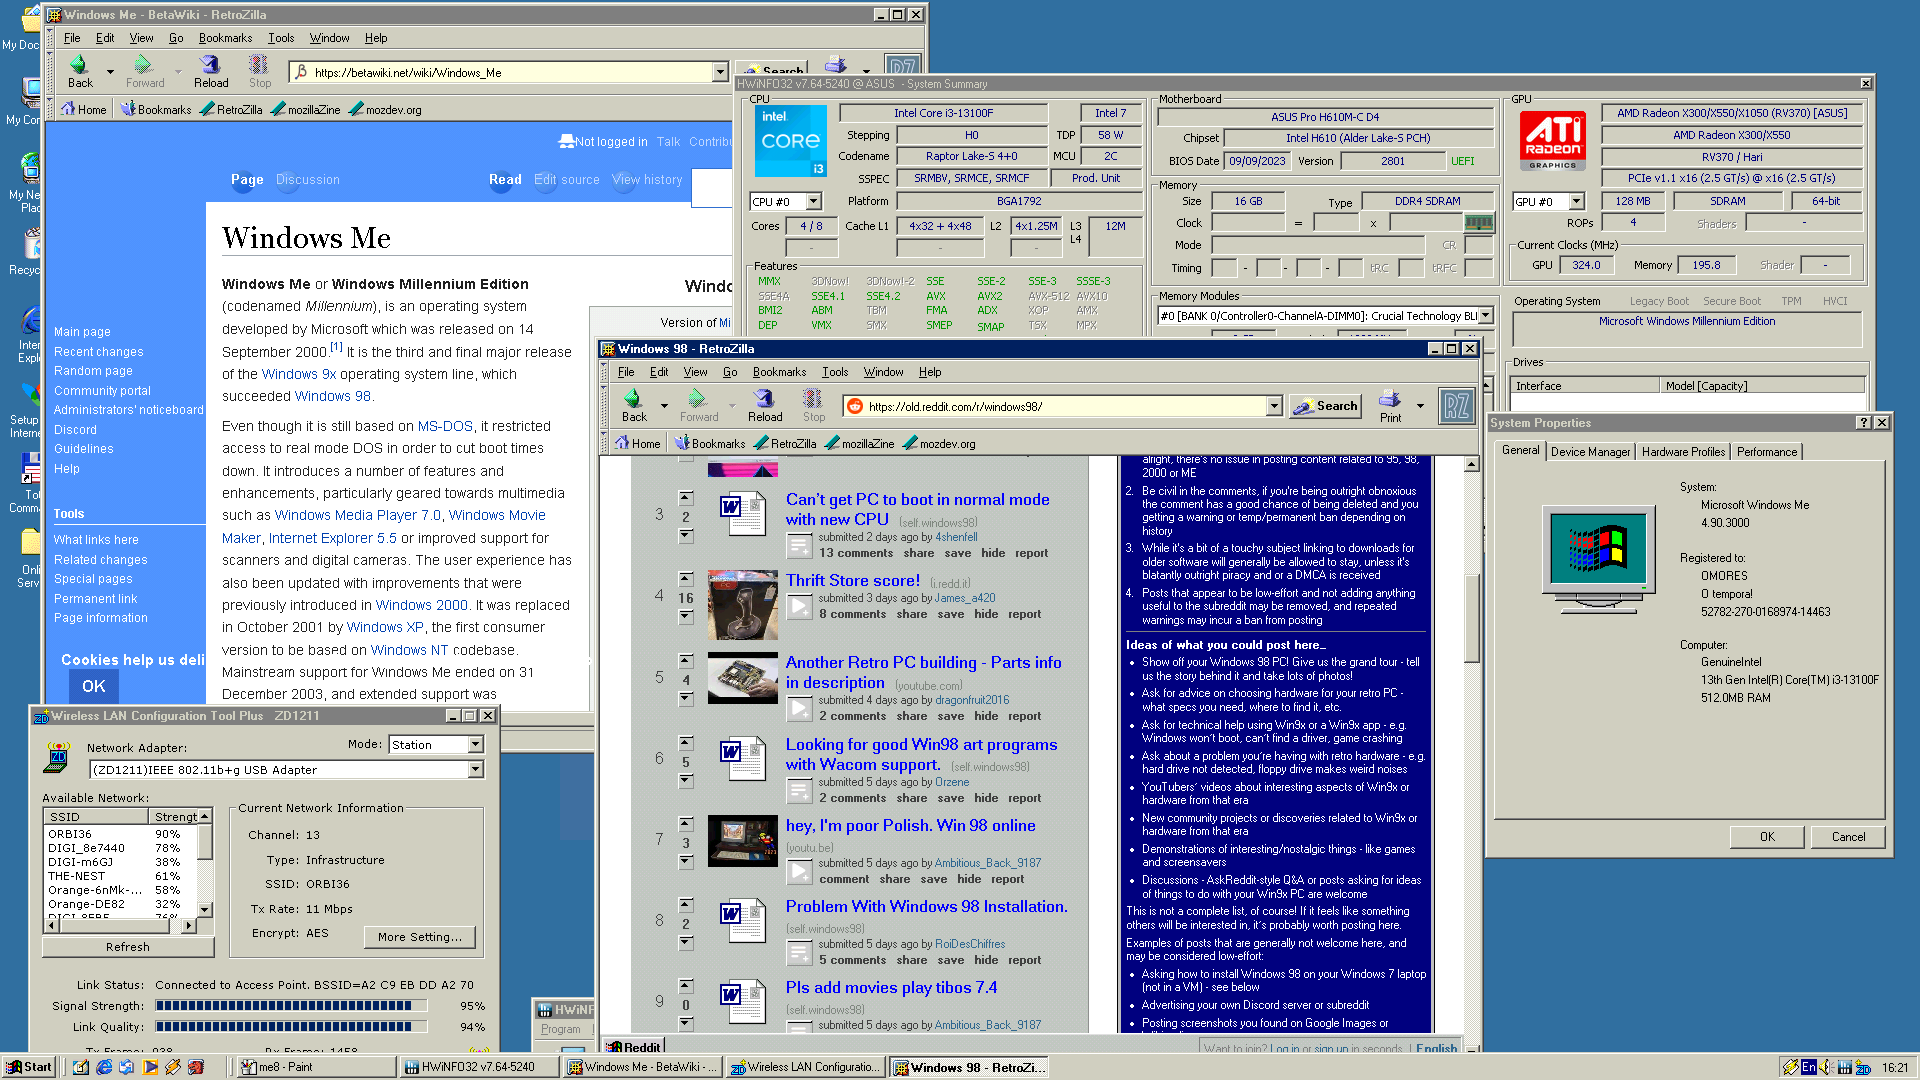Image resolution: width=1920 pixels, height=1080 pixels.
Task: Click the Reddit page vertical scrollbar
Action: (1471, 760)
